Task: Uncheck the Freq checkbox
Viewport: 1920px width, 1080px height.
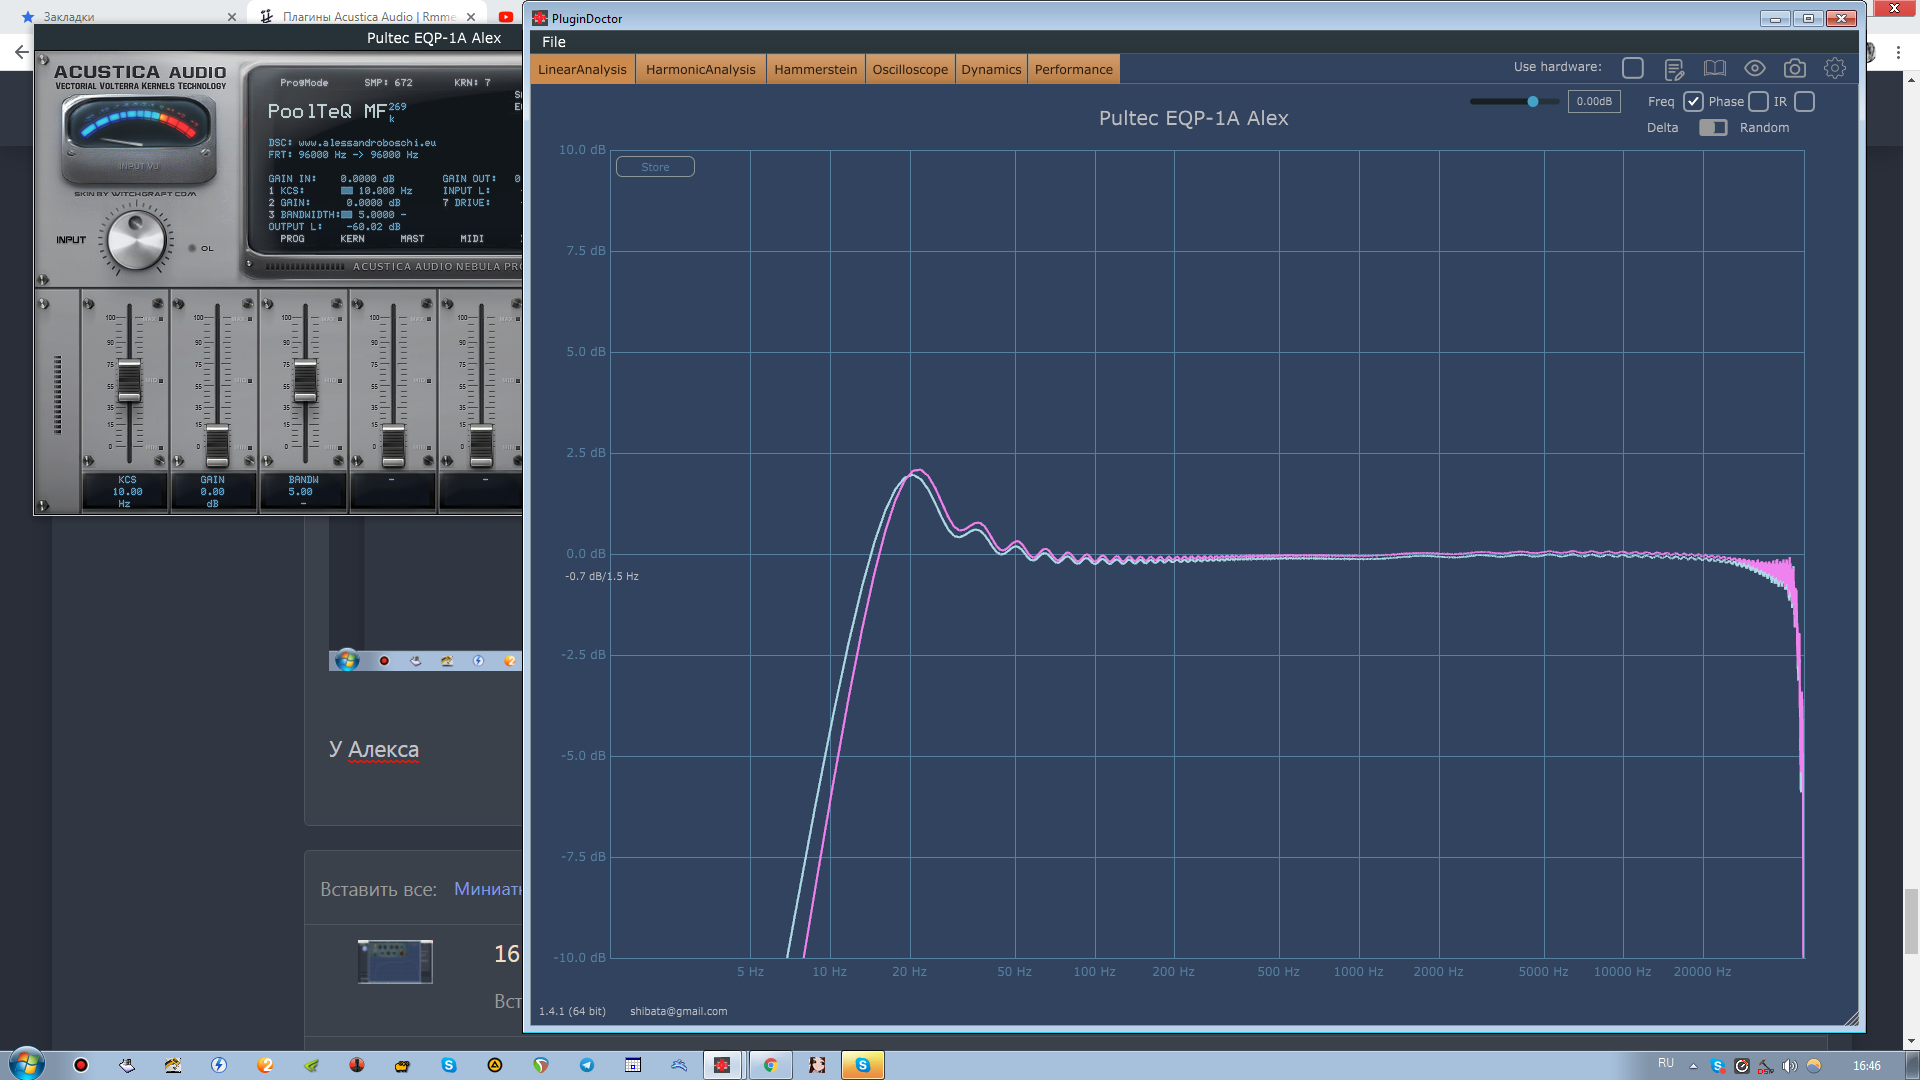Action: pyautogui.click(x=1693, y=102)
